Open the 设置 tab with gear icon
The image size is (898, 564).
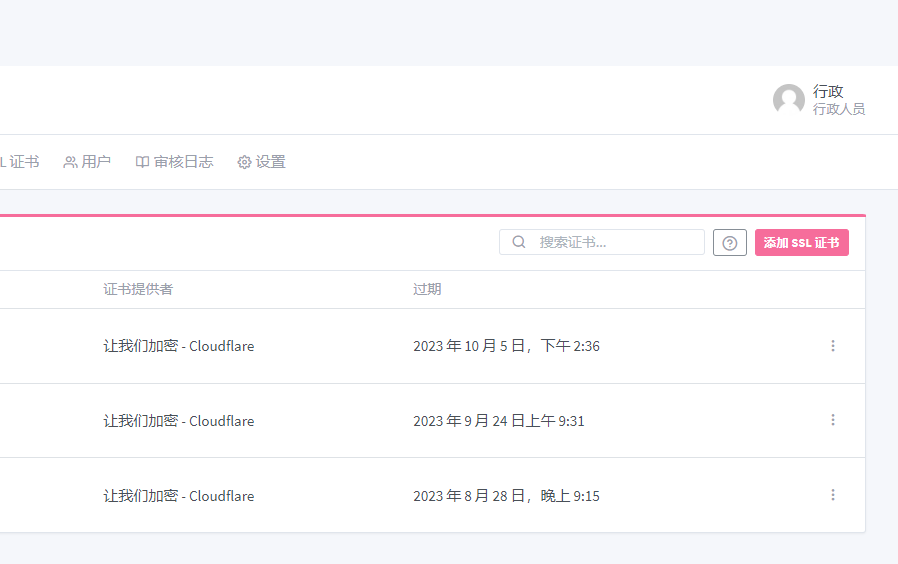pos(261,162)
